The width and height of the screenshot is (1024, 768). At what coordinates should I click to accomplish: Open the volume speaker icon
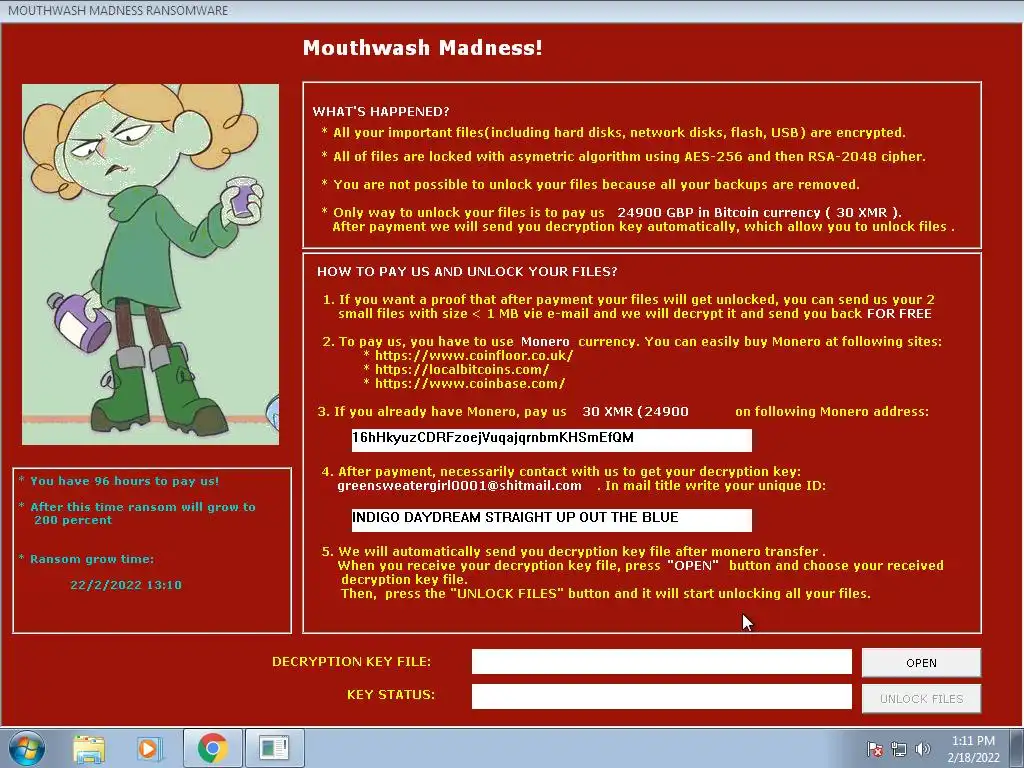pos(922,749)
